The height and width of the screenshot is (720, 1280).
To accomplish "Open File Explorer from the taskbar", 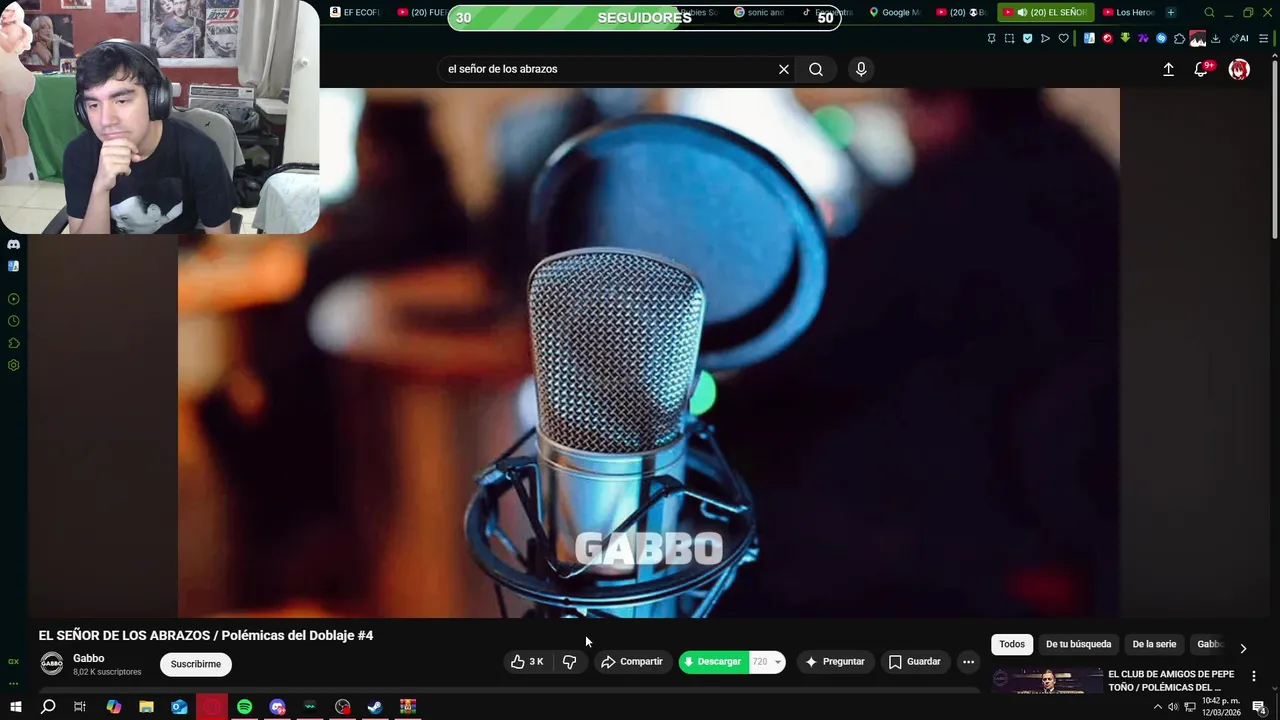I will pos(146,707).
